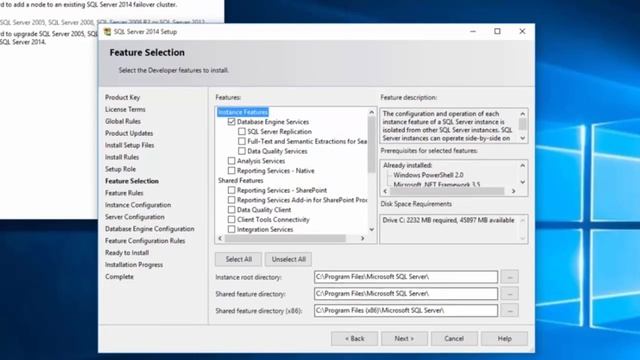The height and width of the screenshot is (360, 640).
Task: Click features list scroll down arrow
Action: [371, 229]
